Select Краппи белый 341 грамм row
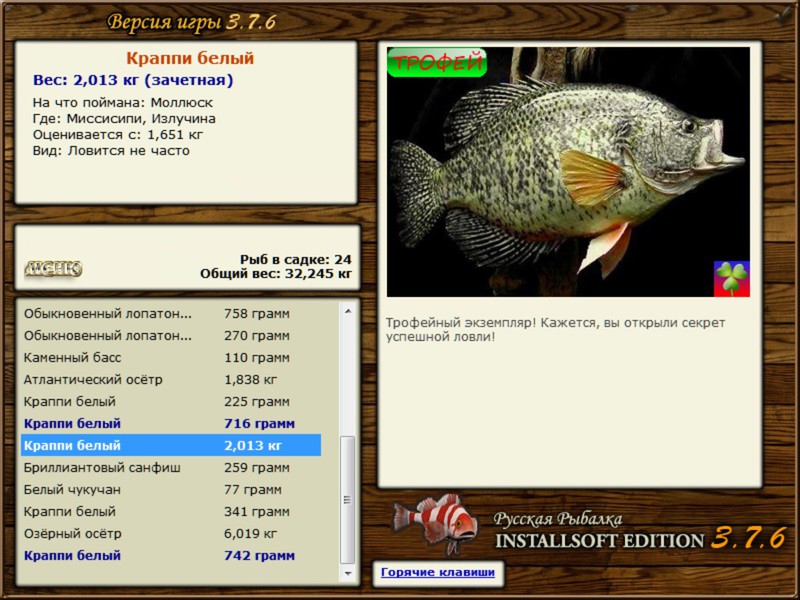Viewport: 800px width, 600px height. 171,511
